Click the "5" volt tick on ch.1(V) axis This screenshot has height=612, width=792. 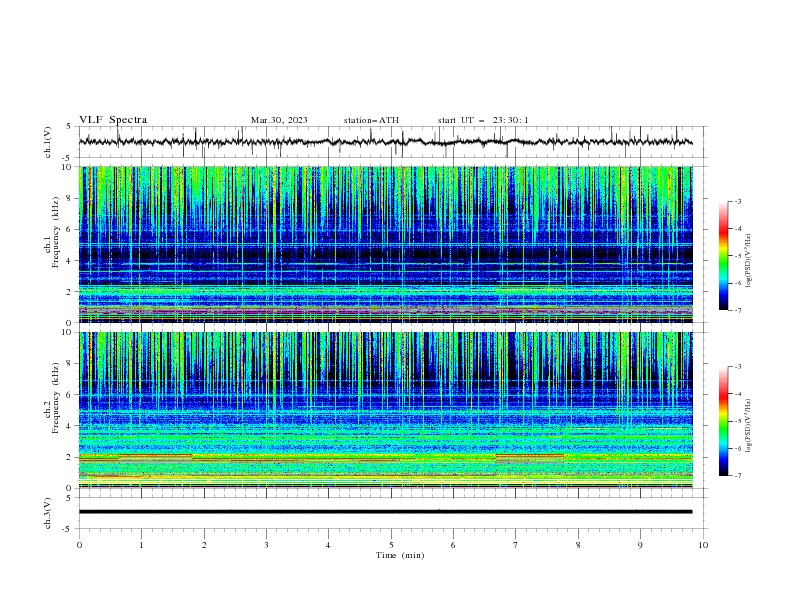pos(69,126)
